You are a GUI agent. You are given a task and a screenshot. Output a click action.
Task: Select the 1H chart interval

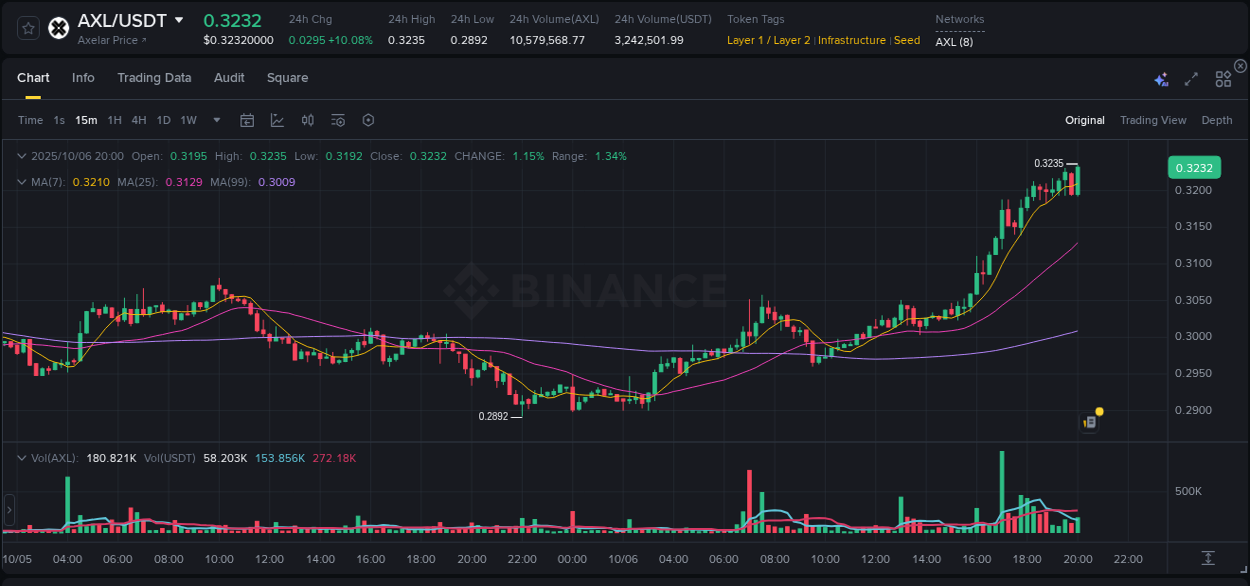tap(115, 120)
